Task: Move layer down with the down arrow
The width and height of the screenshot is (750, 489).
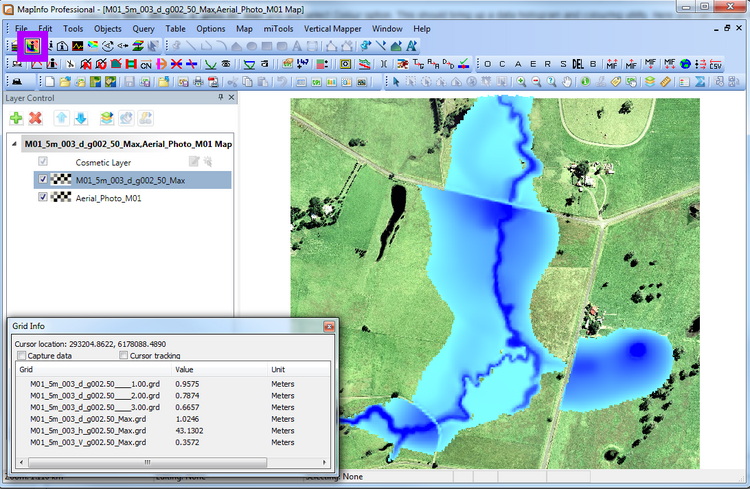Action: (80, 118)
